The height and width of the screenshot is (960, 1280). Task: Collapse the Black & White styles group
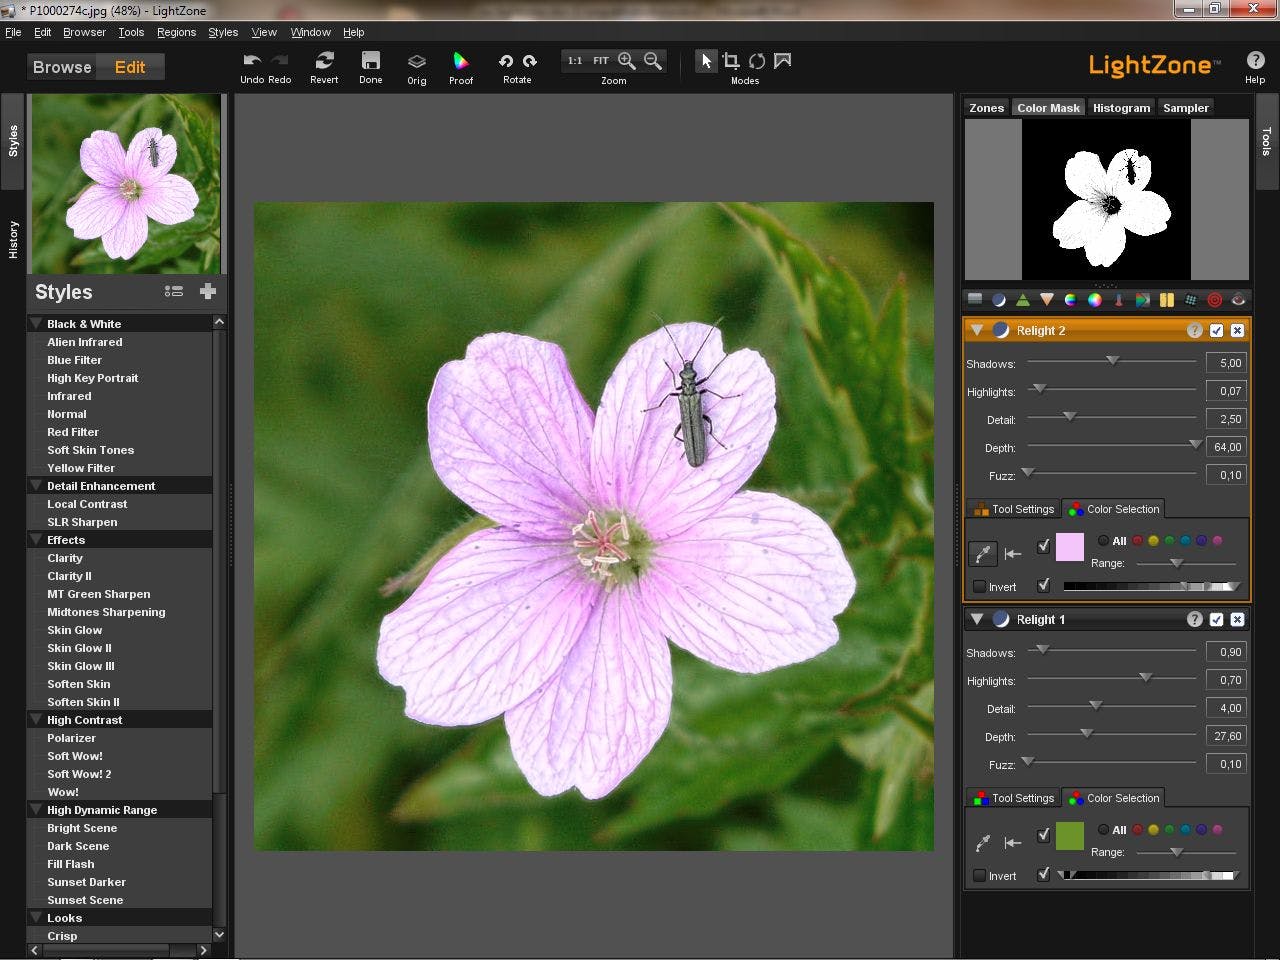[37, 324]
